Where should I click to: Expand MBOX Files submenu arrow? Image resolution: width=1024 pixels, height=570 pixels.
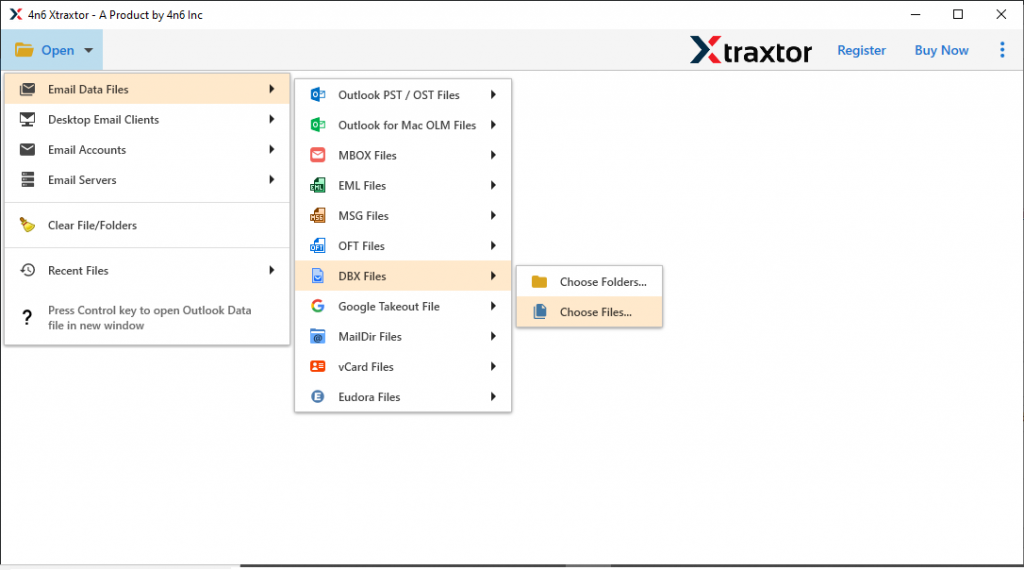(x=493, y=155)
